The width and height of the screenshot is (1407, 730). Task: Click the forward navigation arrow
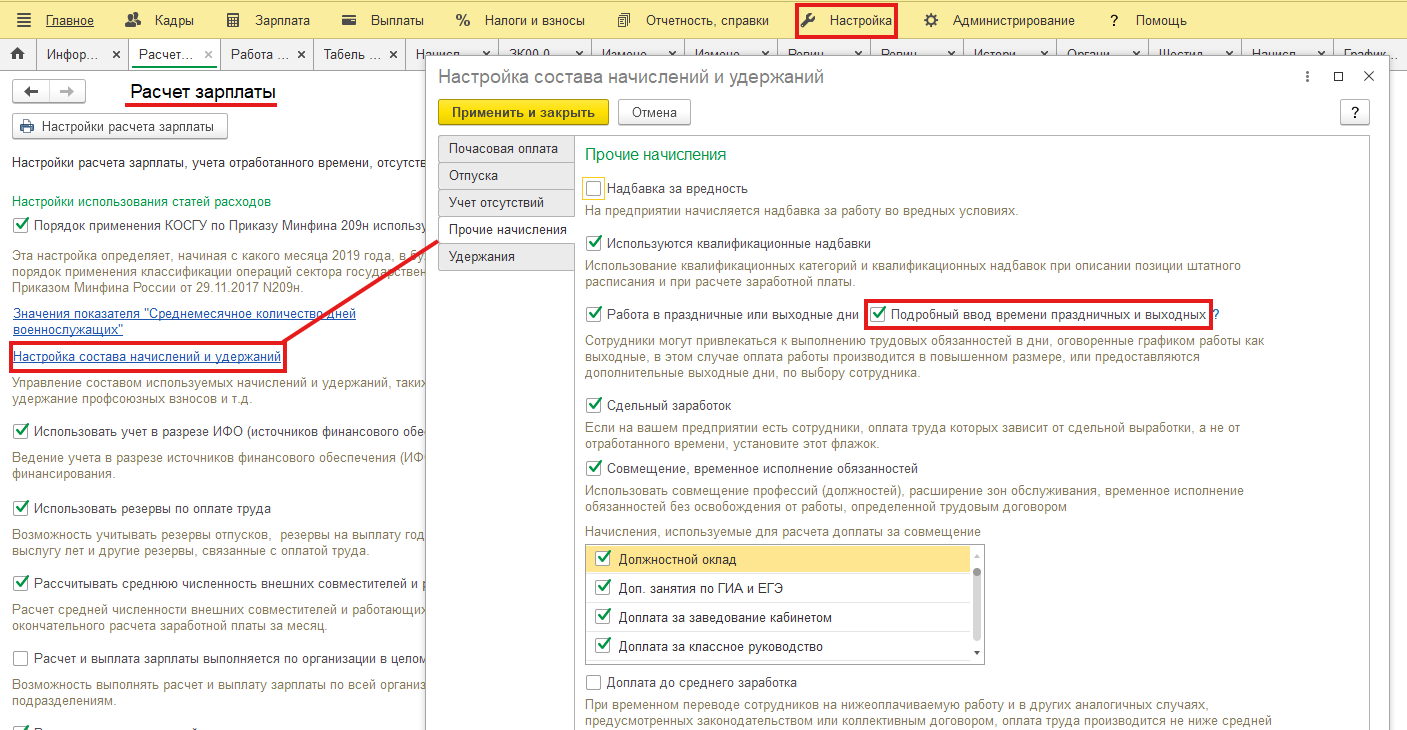click(67, 91)
